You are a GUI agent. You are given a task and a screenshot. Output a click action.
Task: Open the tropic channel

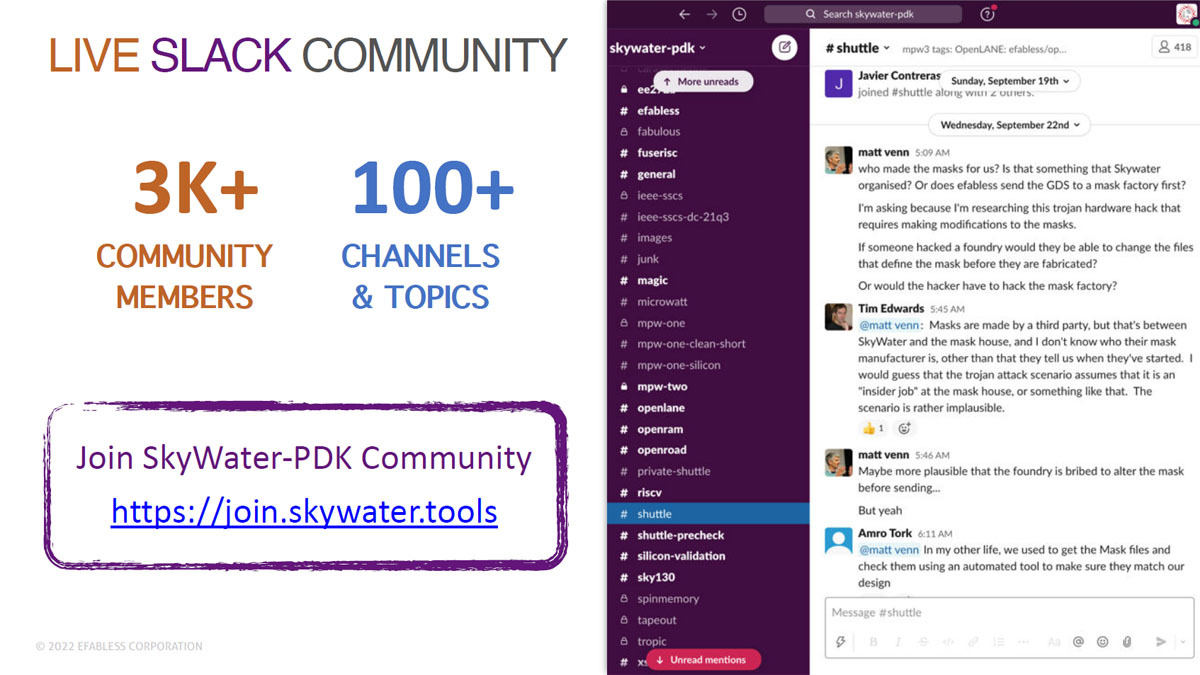652,642
